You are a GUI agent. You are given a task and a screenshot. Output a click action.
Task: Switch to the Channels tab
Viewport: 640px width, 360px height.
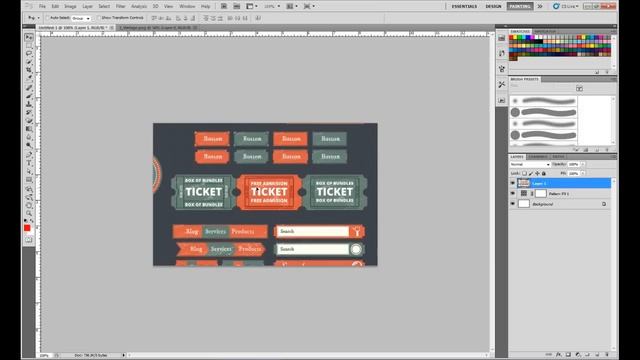538,157
